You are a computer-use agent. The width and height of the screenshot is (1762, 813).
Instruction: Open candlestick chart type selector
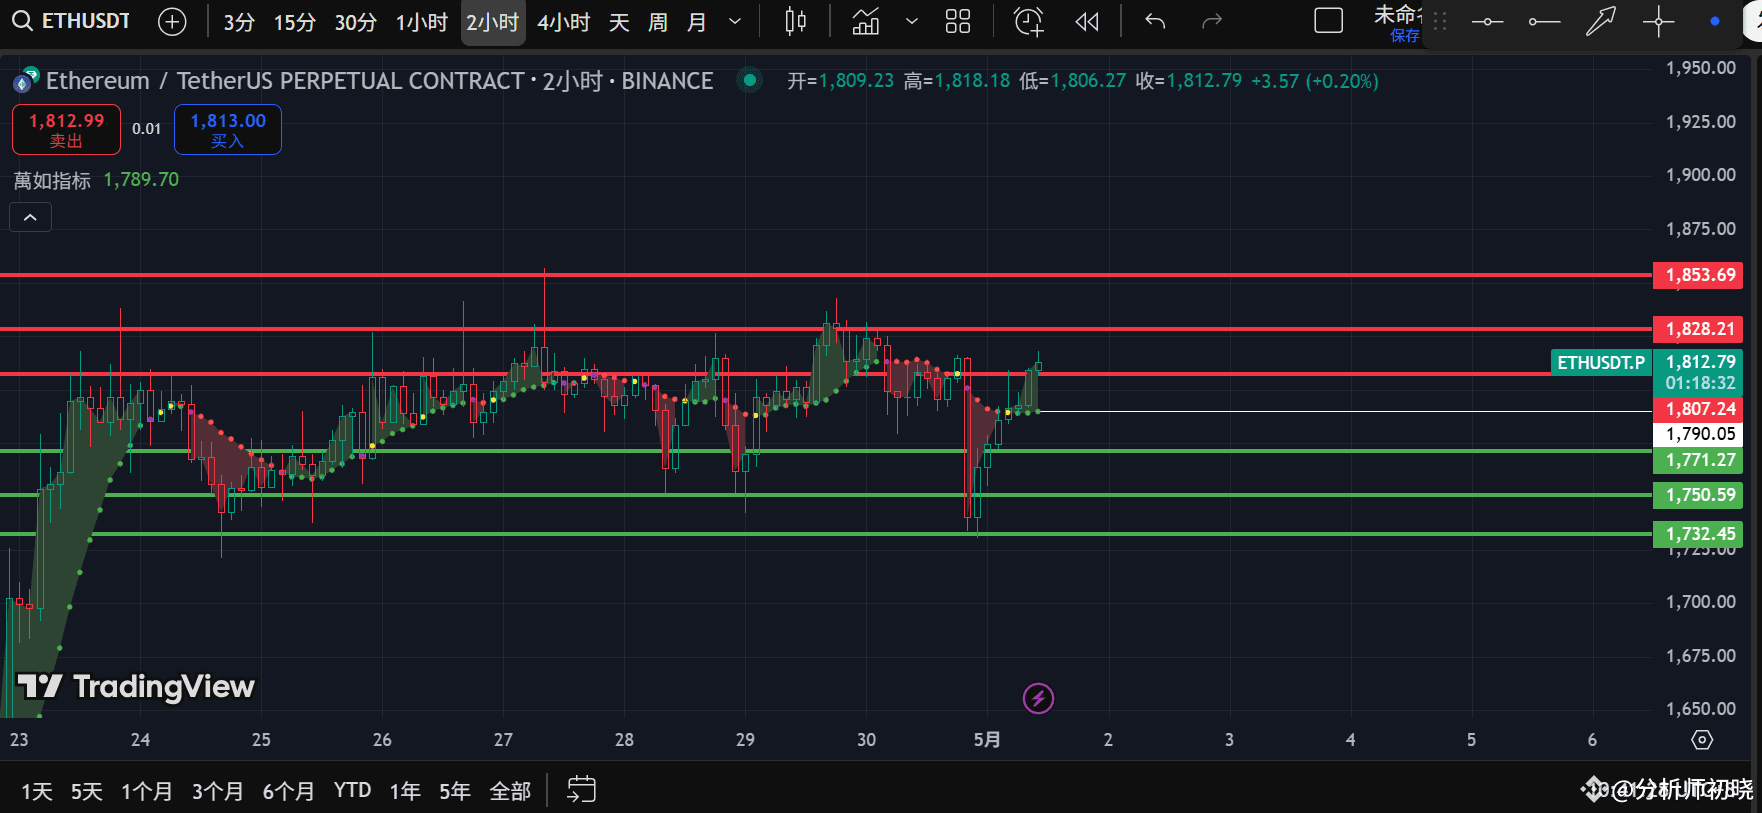pos(796,21)
